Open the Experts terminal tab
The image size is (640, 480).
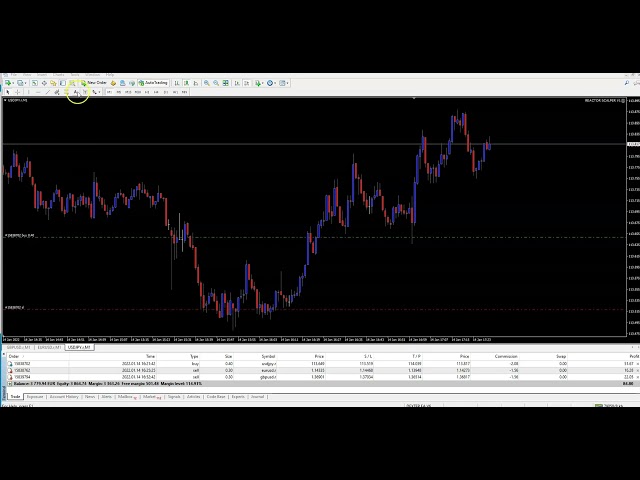point(237,396)
